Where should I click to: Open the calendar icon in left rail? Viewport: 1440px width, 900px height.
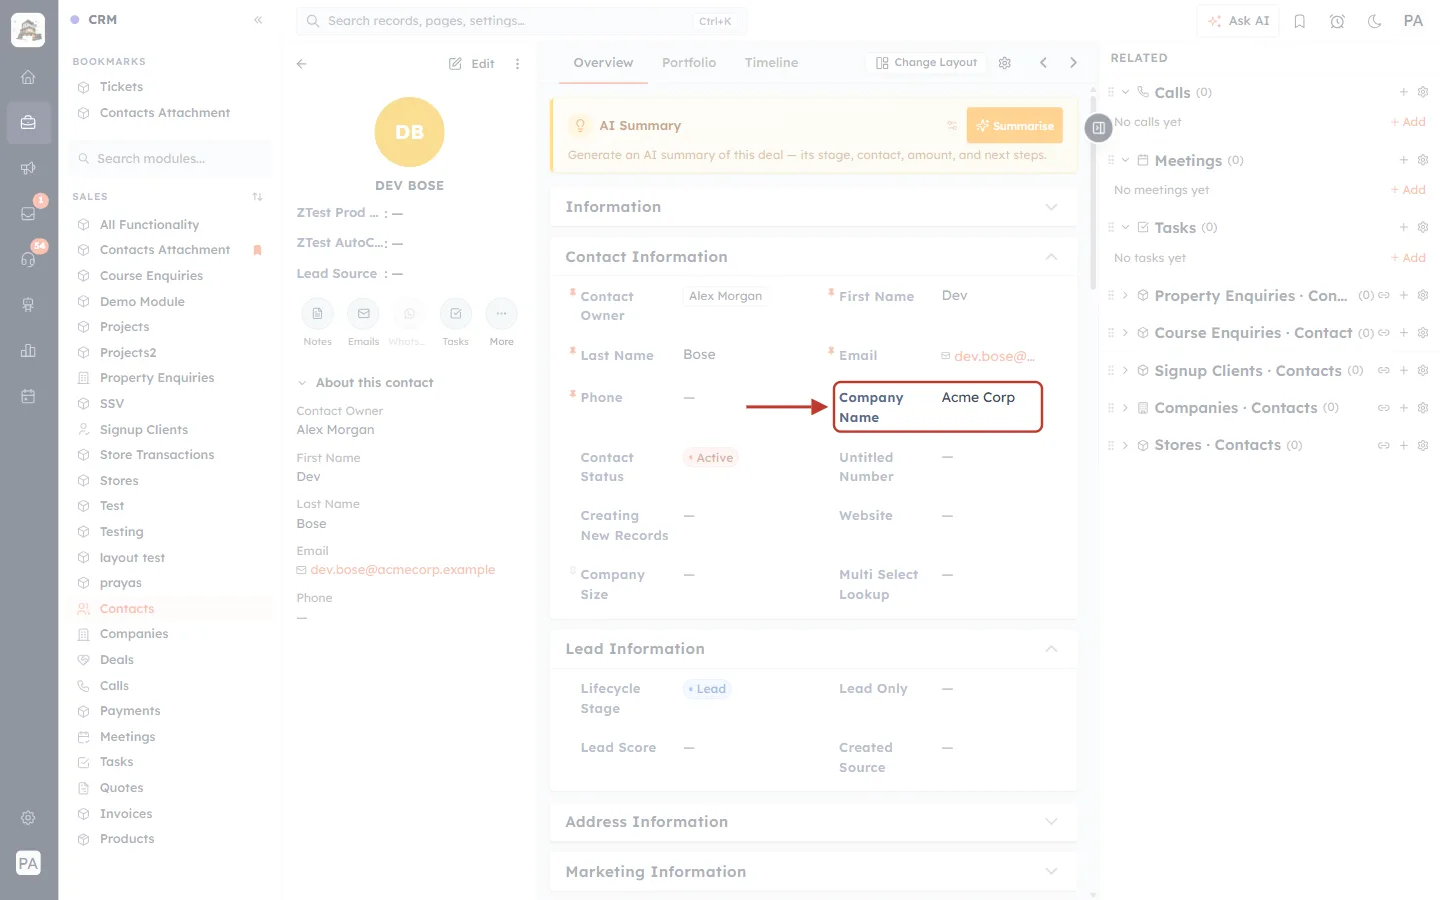pos(28,396)
